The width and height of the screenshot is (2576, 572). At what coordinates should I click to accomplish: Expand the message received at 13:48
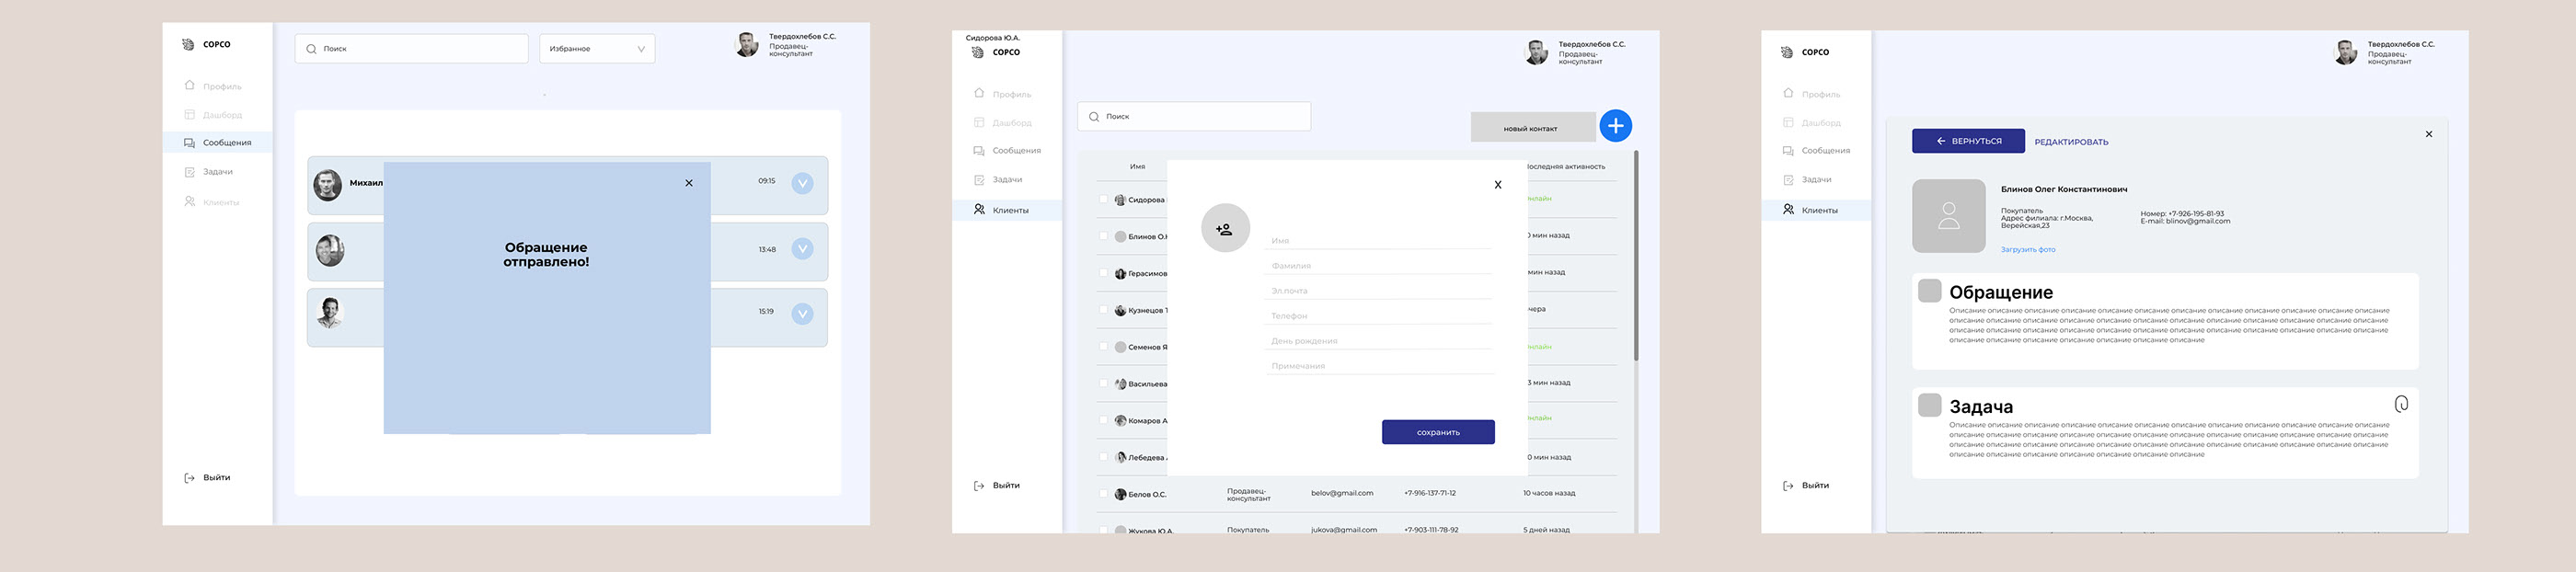tap(802, 249)
